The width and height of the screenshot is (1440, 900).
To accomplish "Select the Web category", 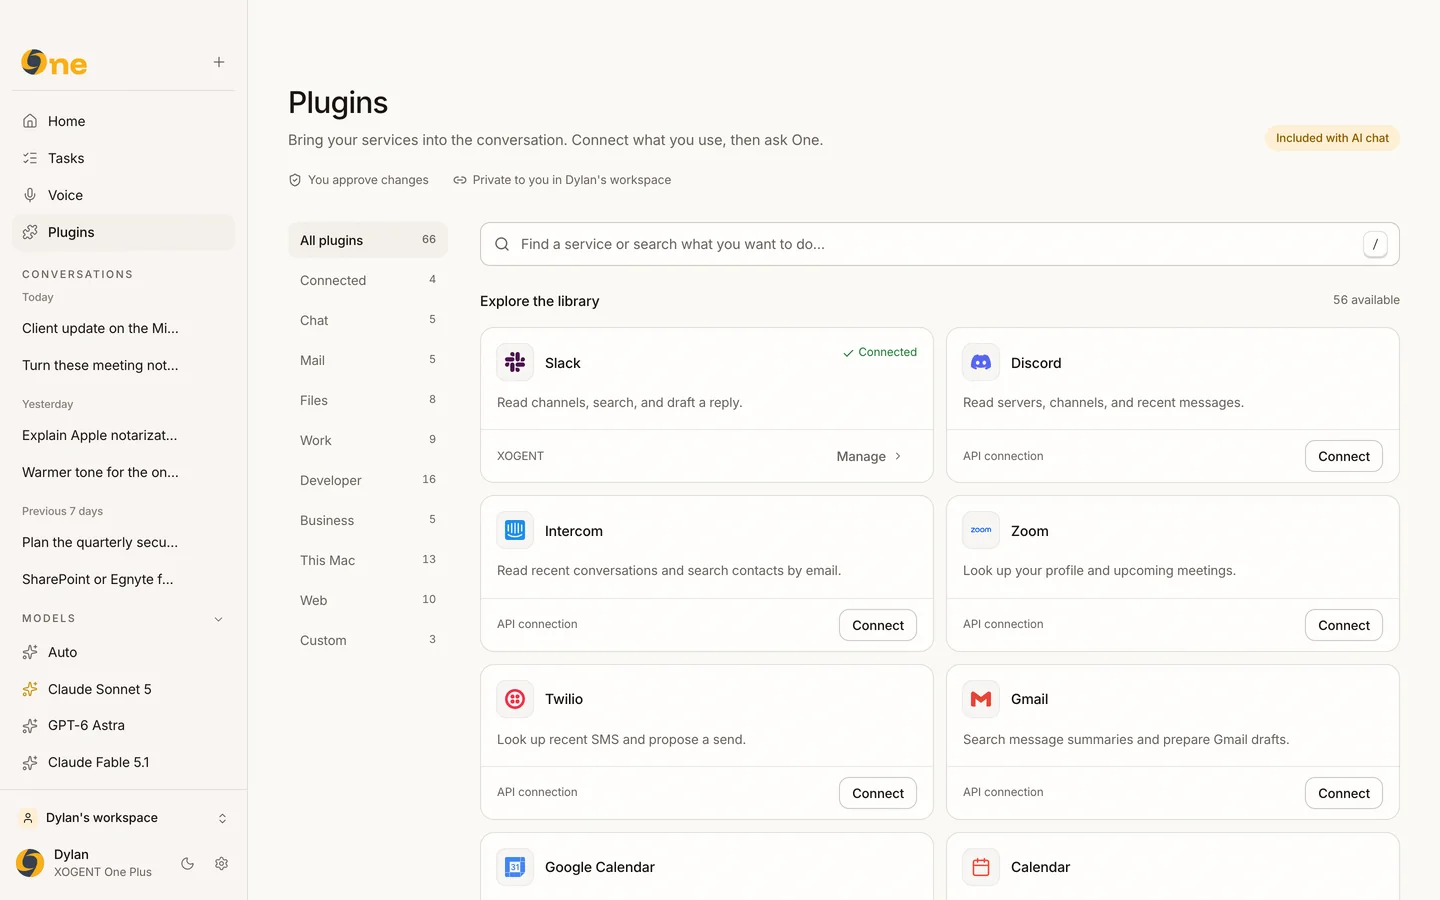I will (x=367, y=600).
